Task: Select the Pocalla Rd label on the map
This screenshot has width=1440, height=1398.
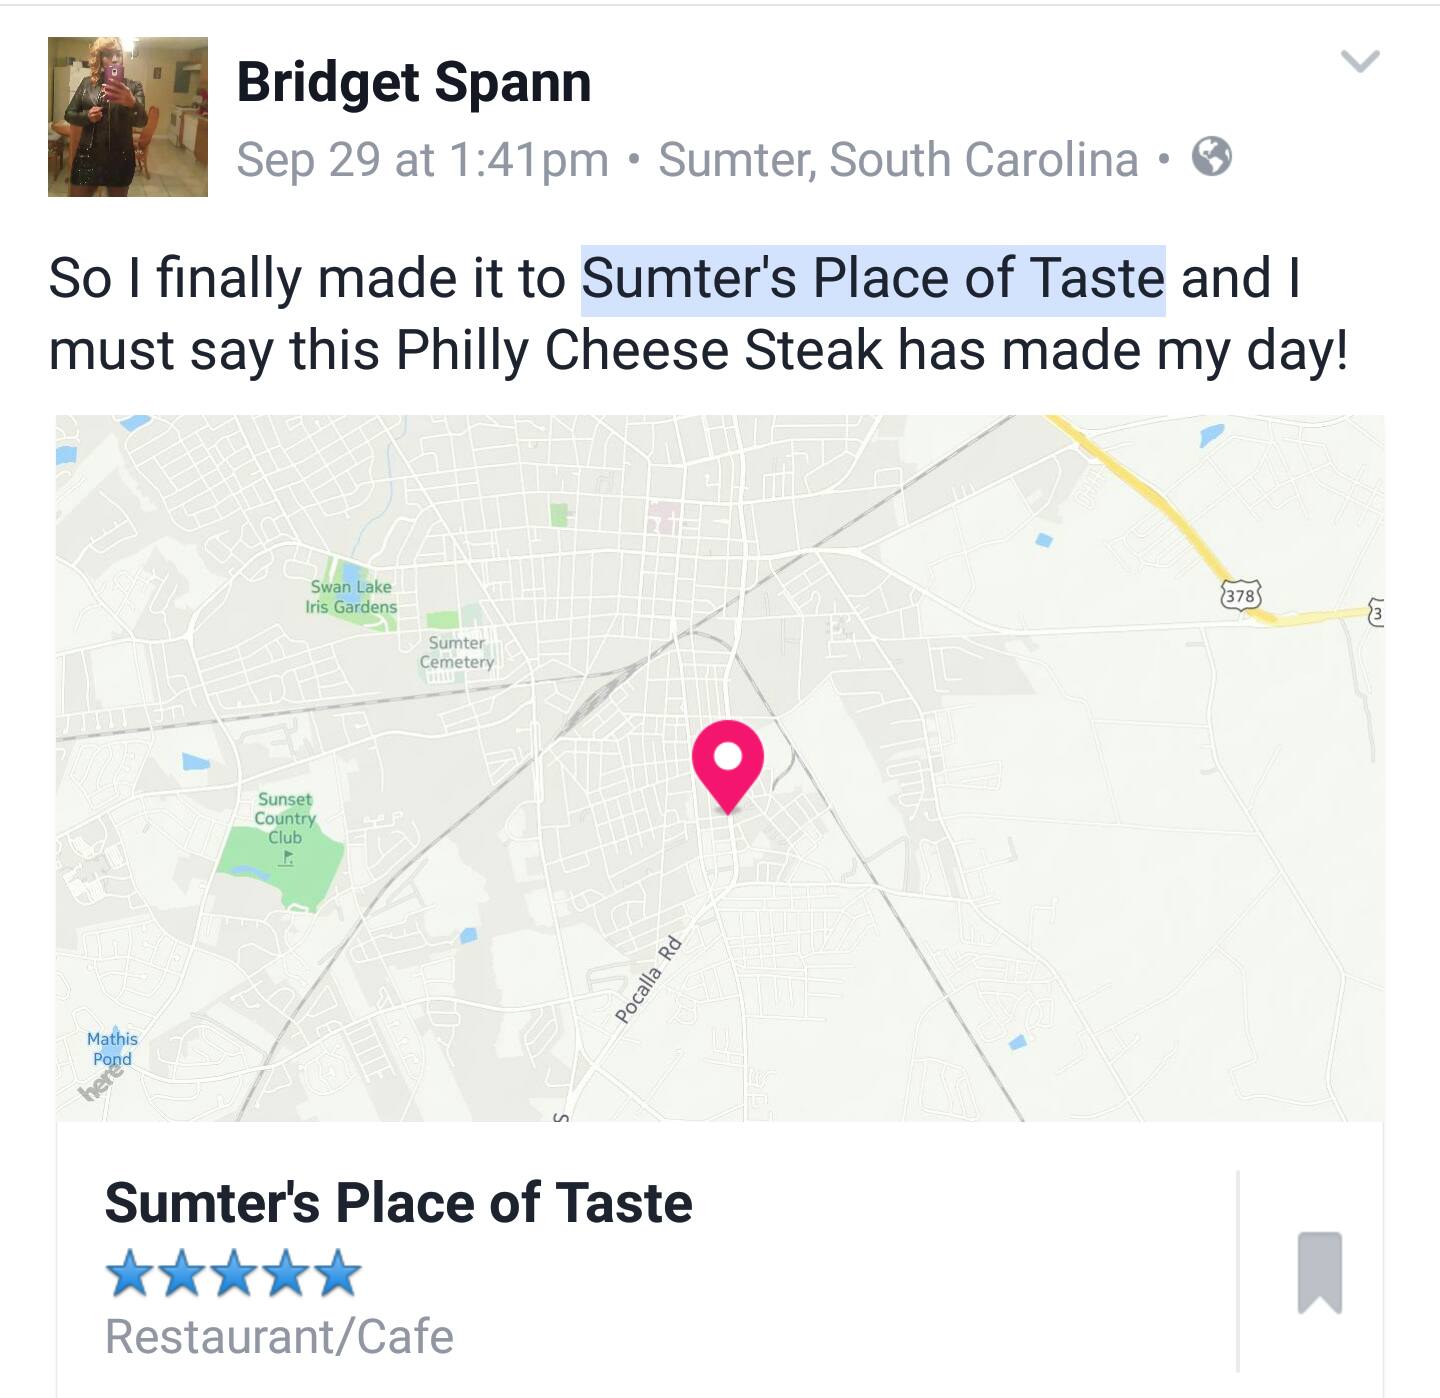Action: pyautogui.click(x=650, y=980)
